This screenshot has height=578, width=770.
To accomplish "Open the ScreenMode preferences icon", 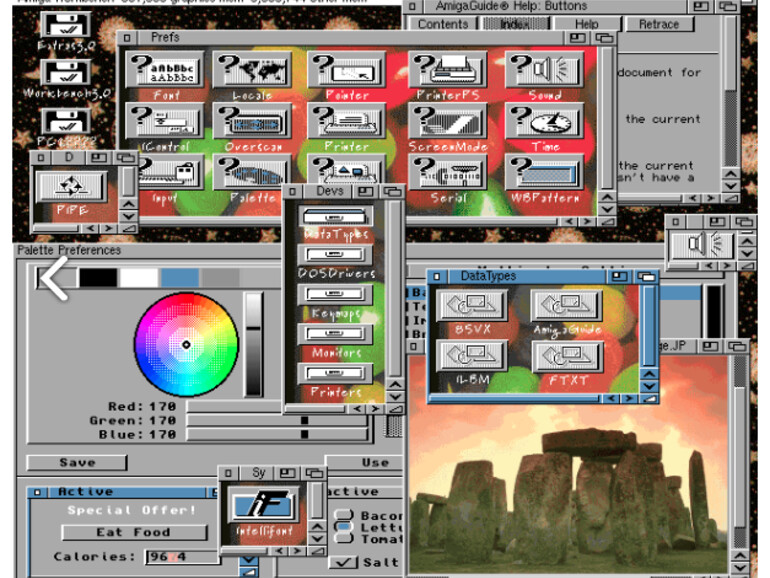I will [447, 121].
